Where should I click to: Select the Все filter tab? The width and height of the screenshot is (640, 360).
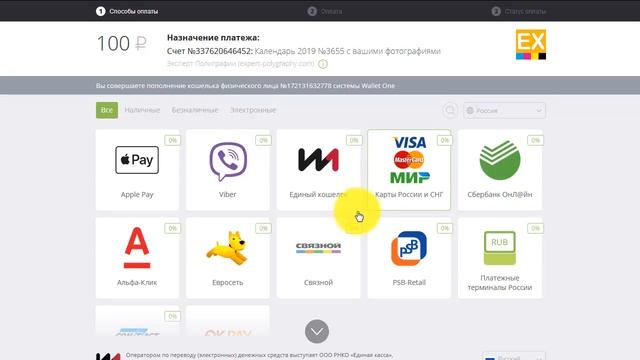[x=107, y=110]
